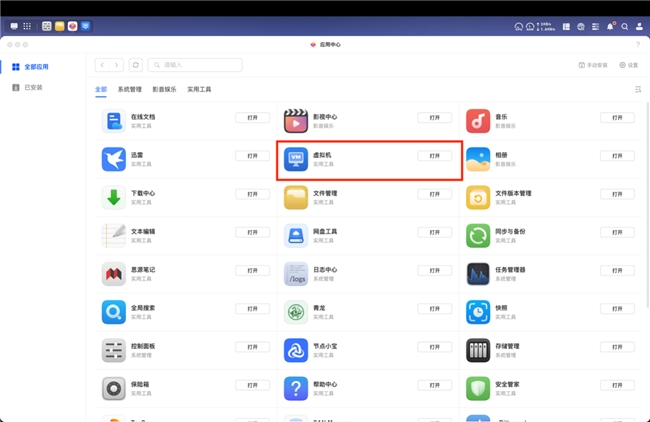Open the notifications bell icon
650x422 pixels.
[x=610, y=27]
